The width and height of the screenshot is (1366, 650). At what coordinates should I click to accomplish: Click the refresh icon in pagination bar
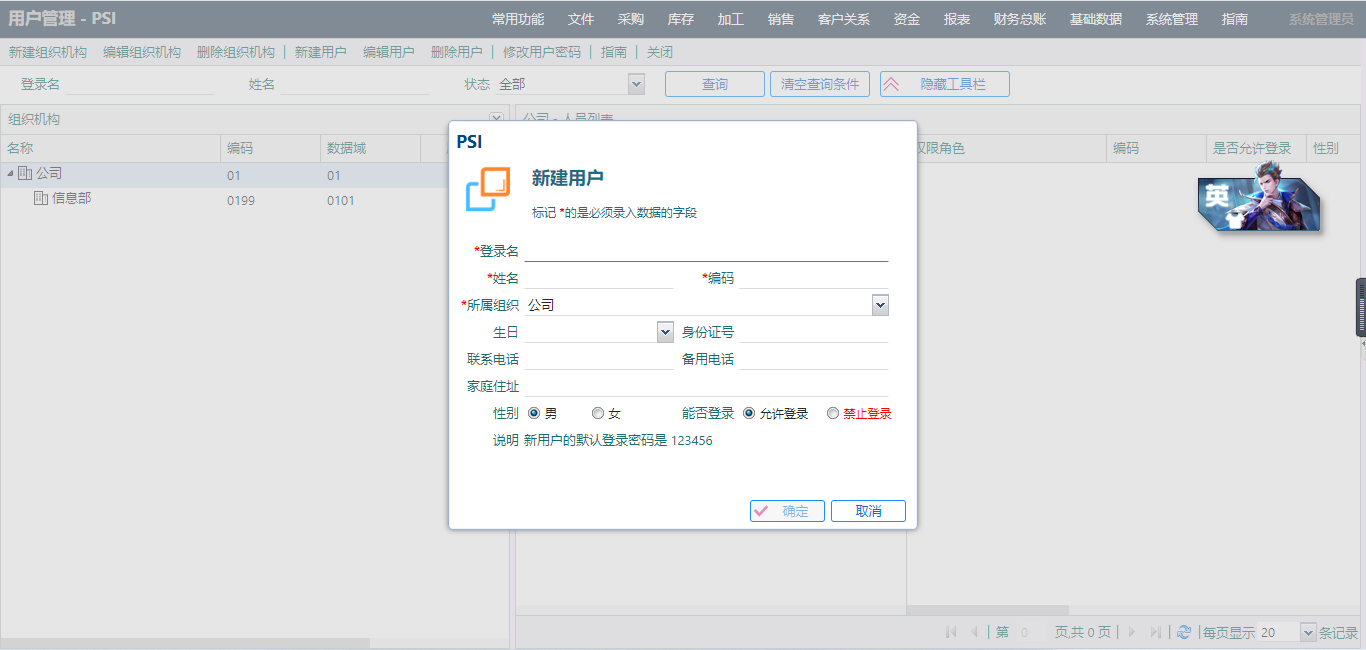(1184, 632)
